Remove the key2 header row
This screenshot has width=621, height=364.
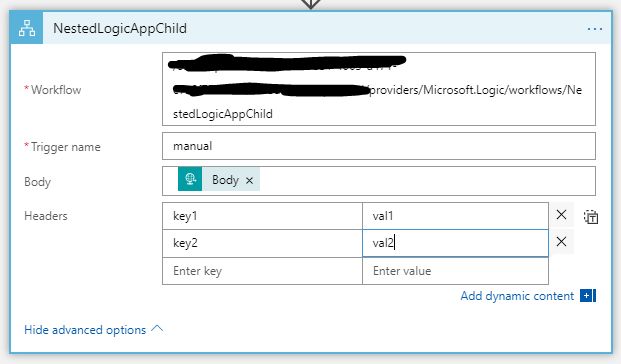point(561,242)
